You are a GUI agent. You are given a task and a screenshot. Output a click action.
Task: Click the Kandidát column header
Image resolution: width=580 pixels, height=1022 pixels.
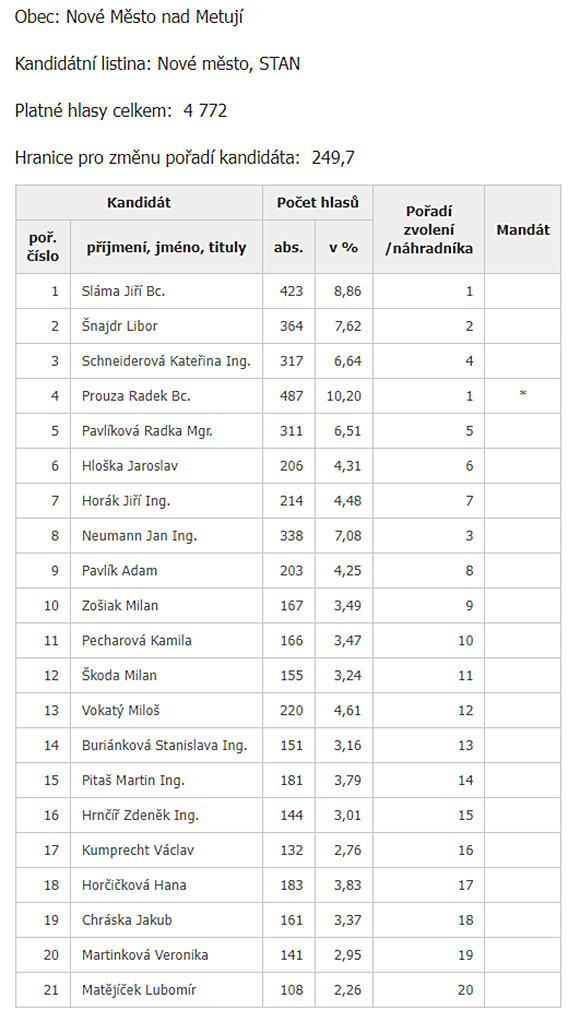coord(139,203)
